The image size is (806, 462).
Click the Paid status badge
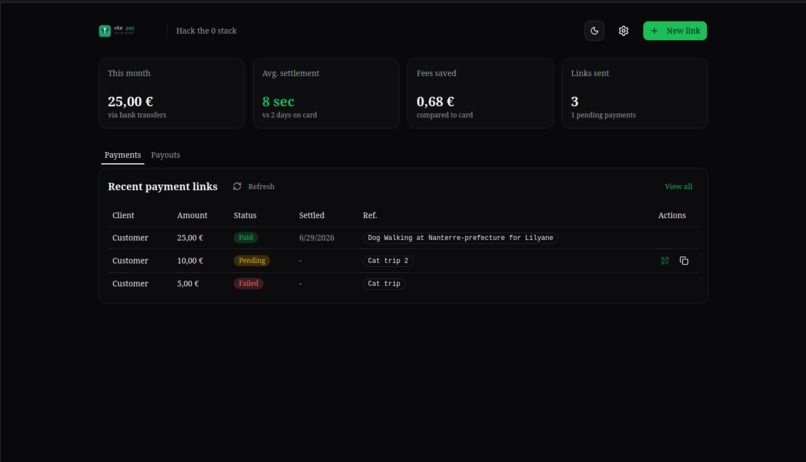(246, 237)
